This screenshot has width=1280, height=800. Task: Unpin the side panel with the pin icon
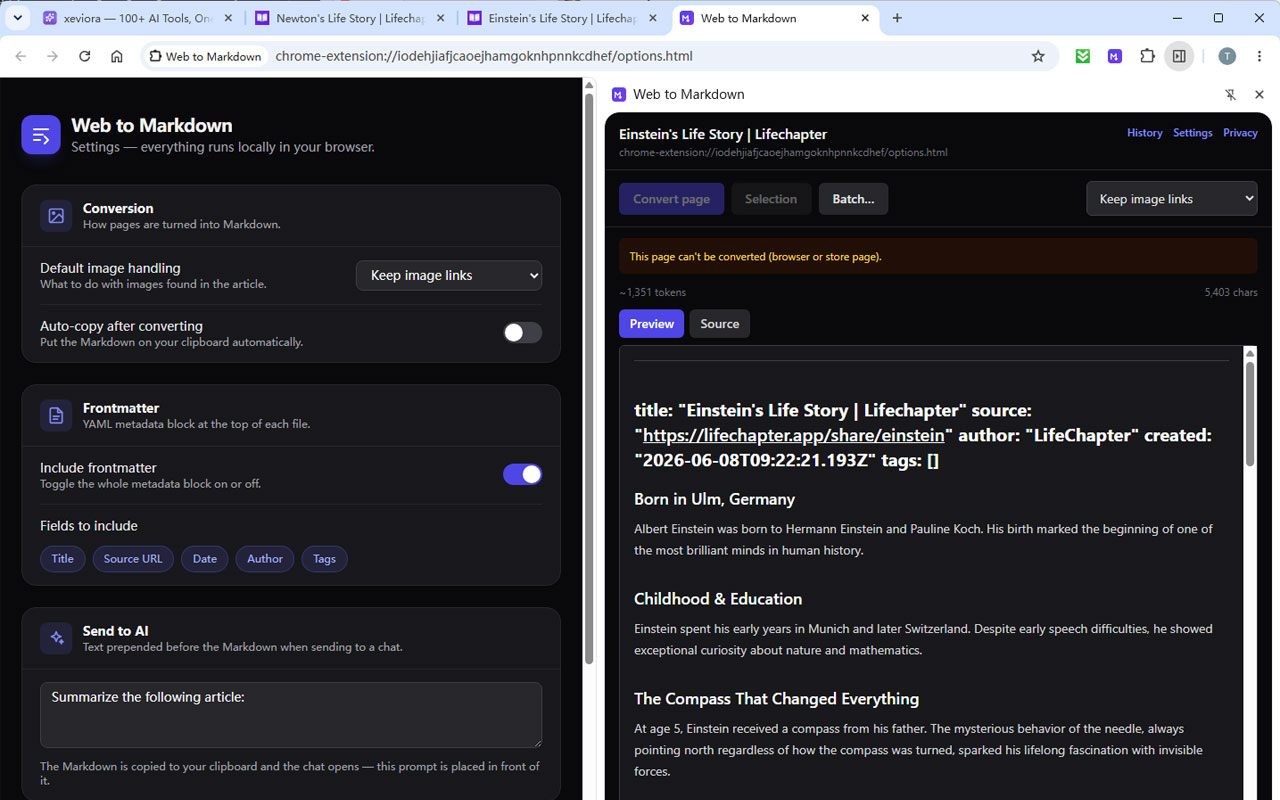point(1231,94)
